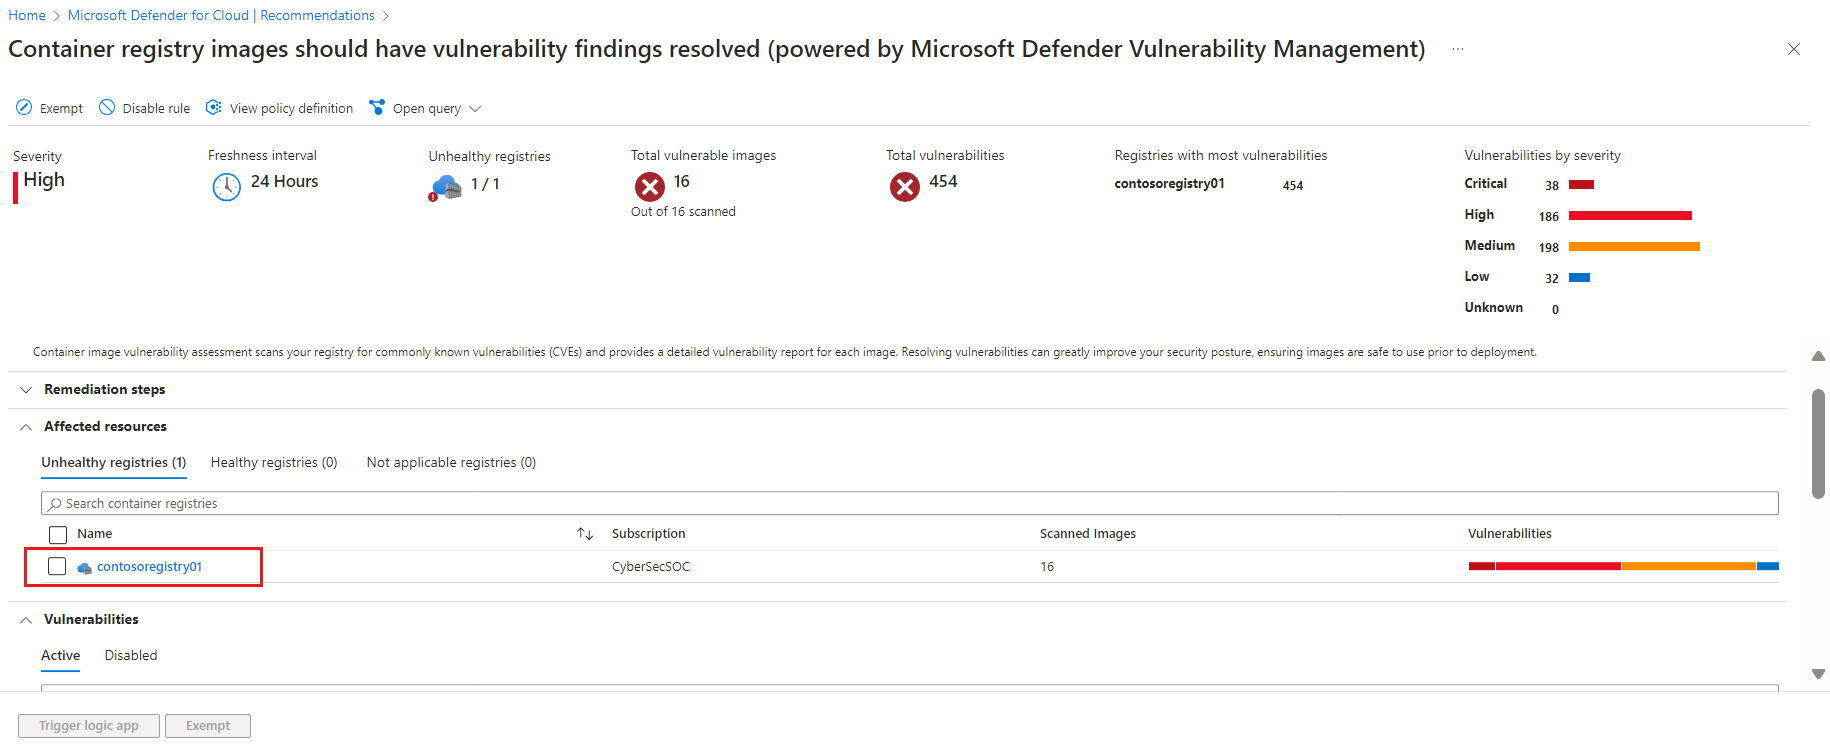This screenshot has width=1830, height=750.
Task: Click the Open query icon
Action: tap(377, 108)
